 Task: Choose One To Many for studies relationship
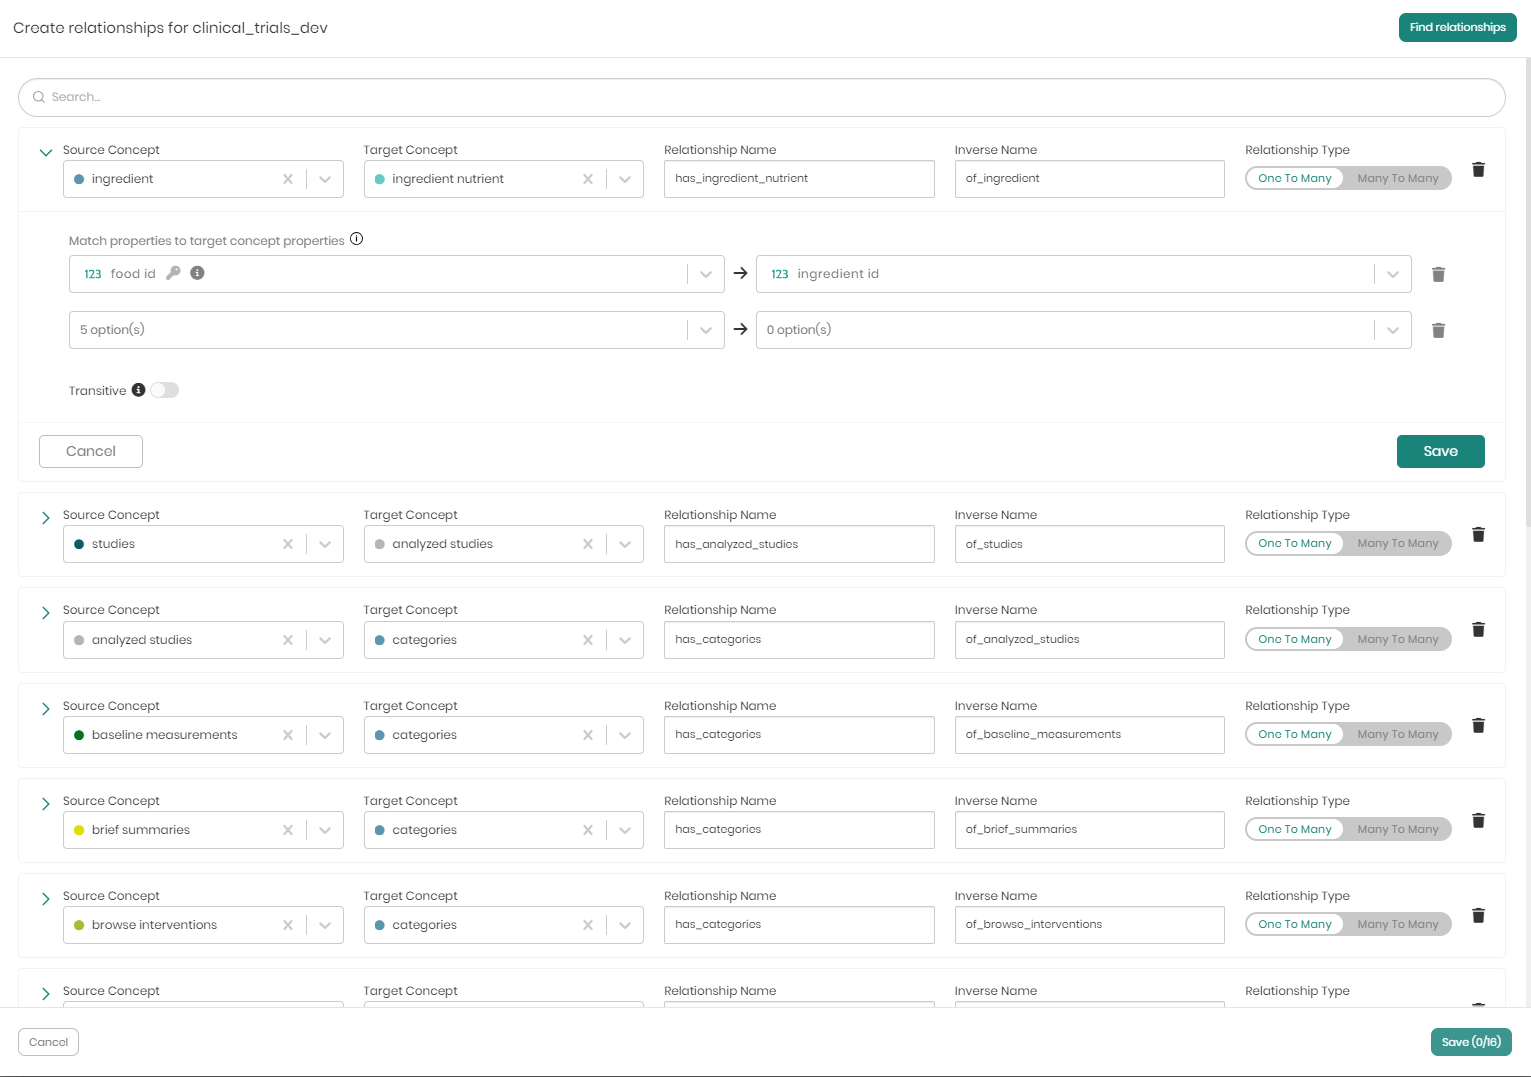click(1295, 543)
